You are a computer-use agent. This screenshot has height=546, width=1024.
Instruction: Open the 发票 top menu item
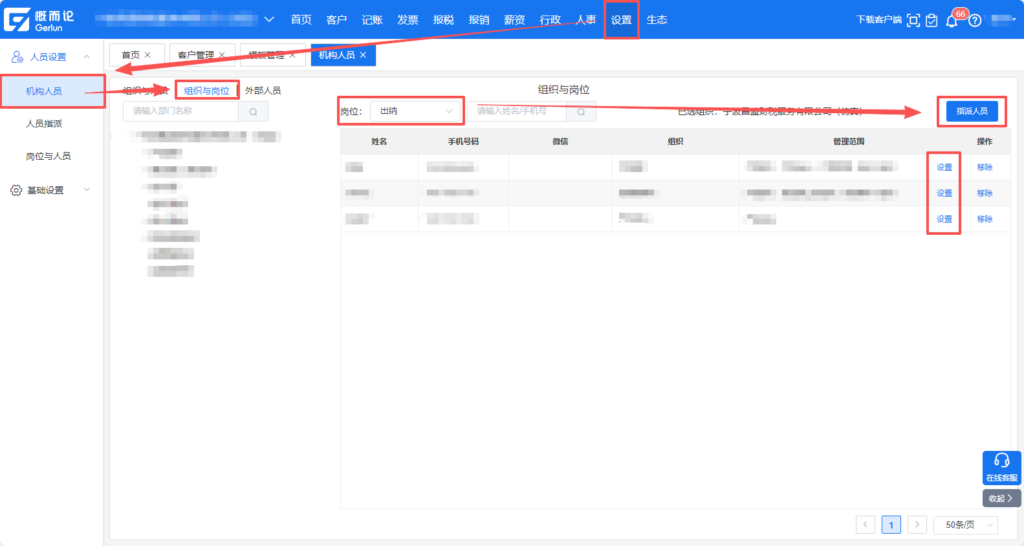[x=407, y=20]
